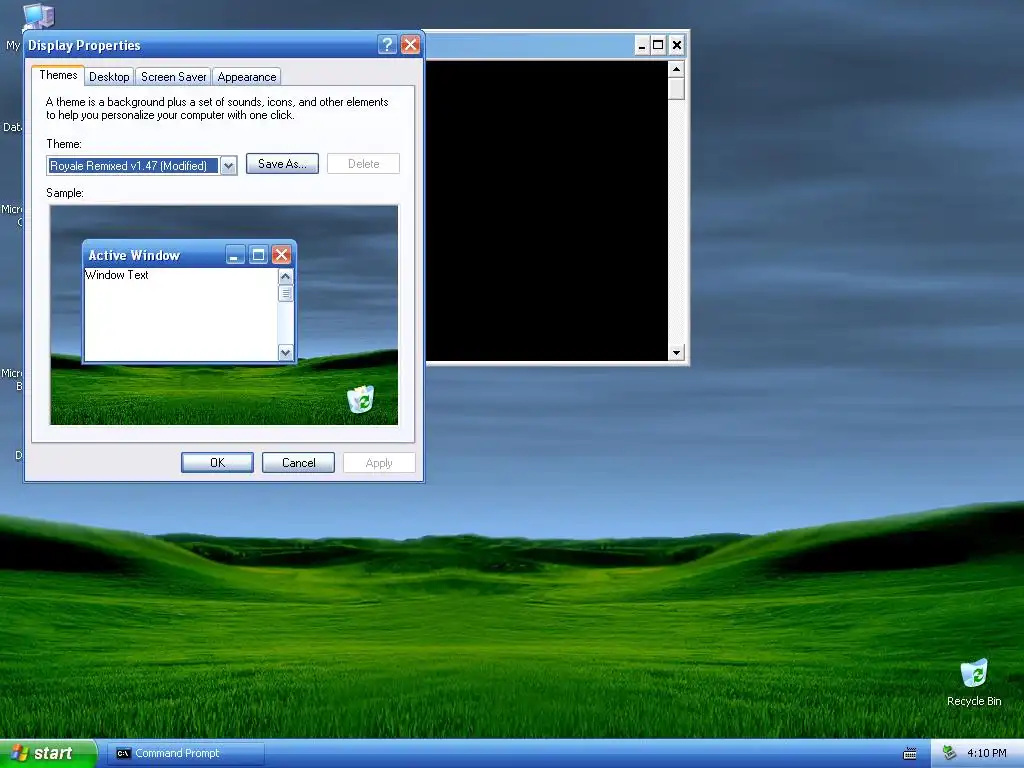
Task: Click the network tray icon beside the clock
Action: [x=950, y=753]
